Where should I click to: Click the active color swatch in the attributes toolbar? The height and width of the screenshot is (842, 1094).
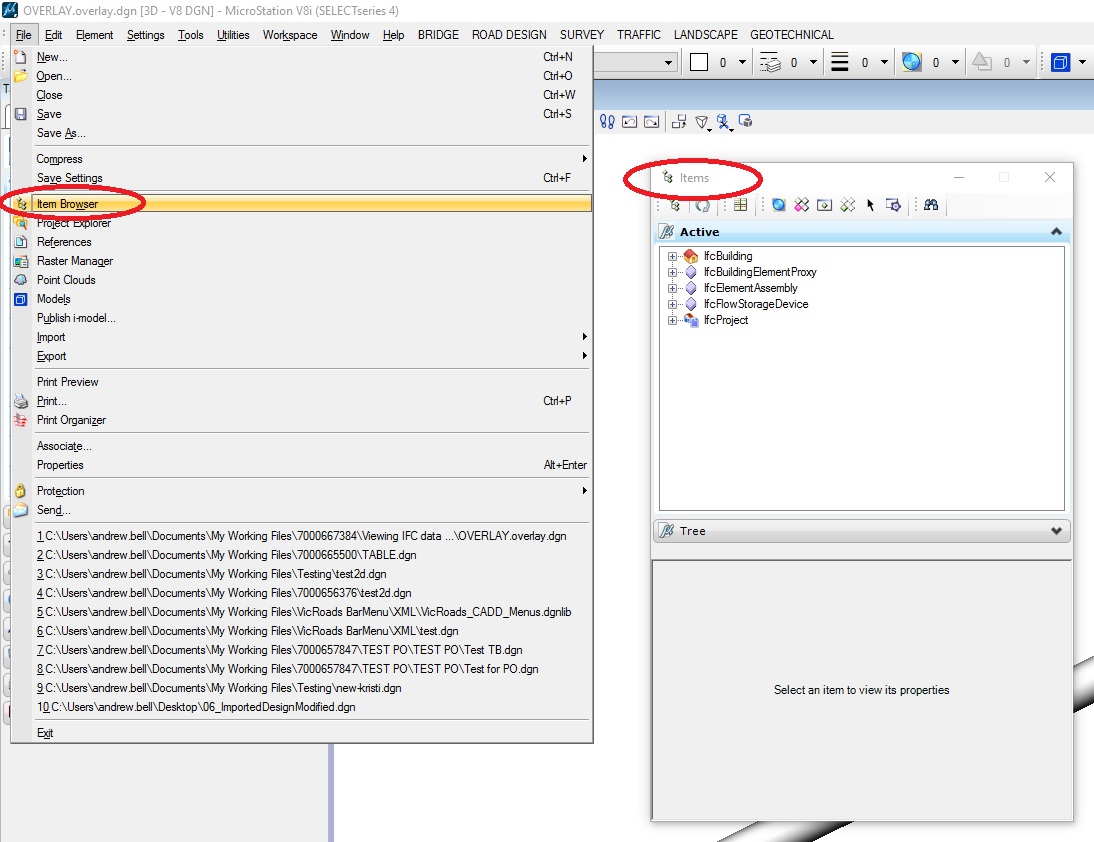pos(698,62)
